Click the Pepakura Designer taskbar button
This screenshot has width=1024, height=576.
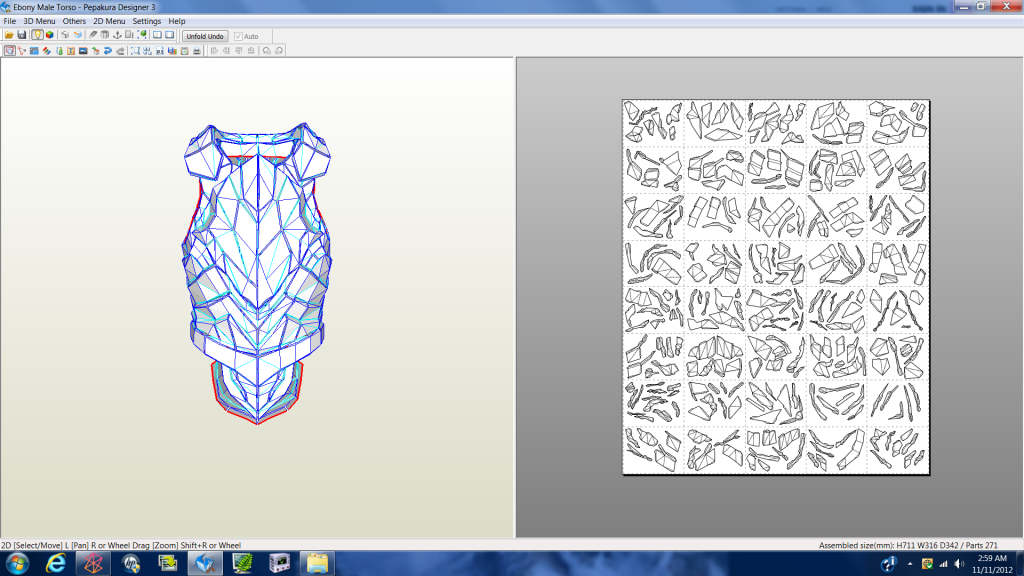[x=206, y=564]
